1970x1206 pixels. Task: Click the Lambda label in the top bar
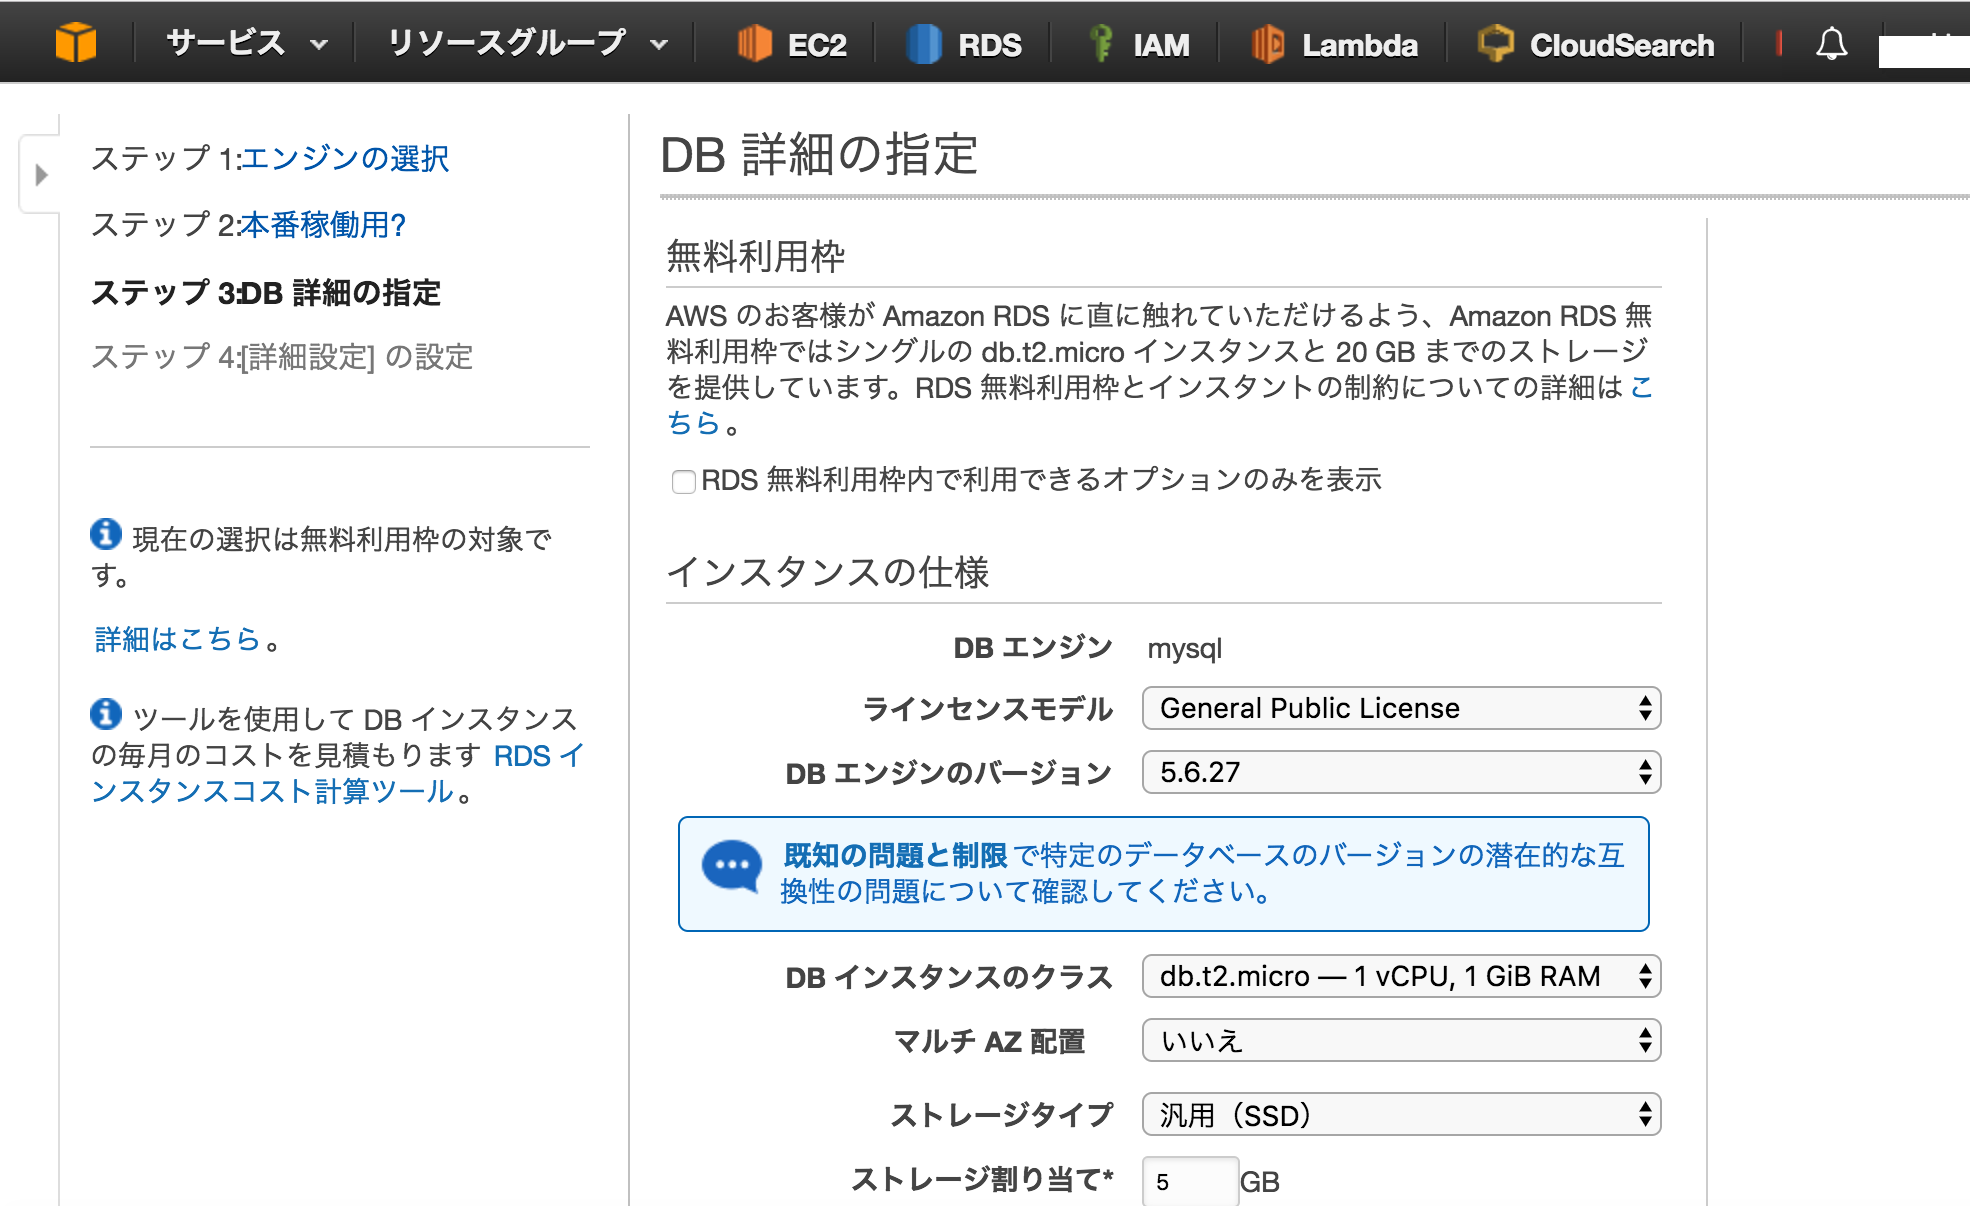click(x=1360, y=45)
